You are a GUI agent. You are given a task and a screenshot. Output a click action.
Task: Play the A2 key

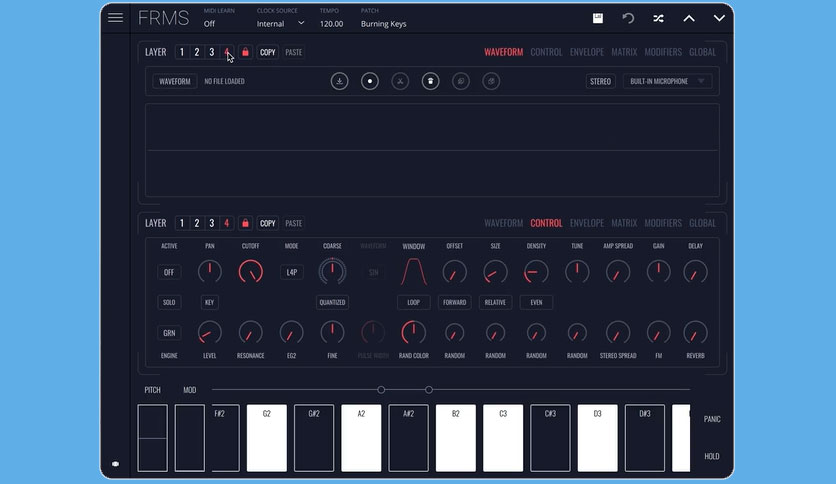(x=361, y=438)
